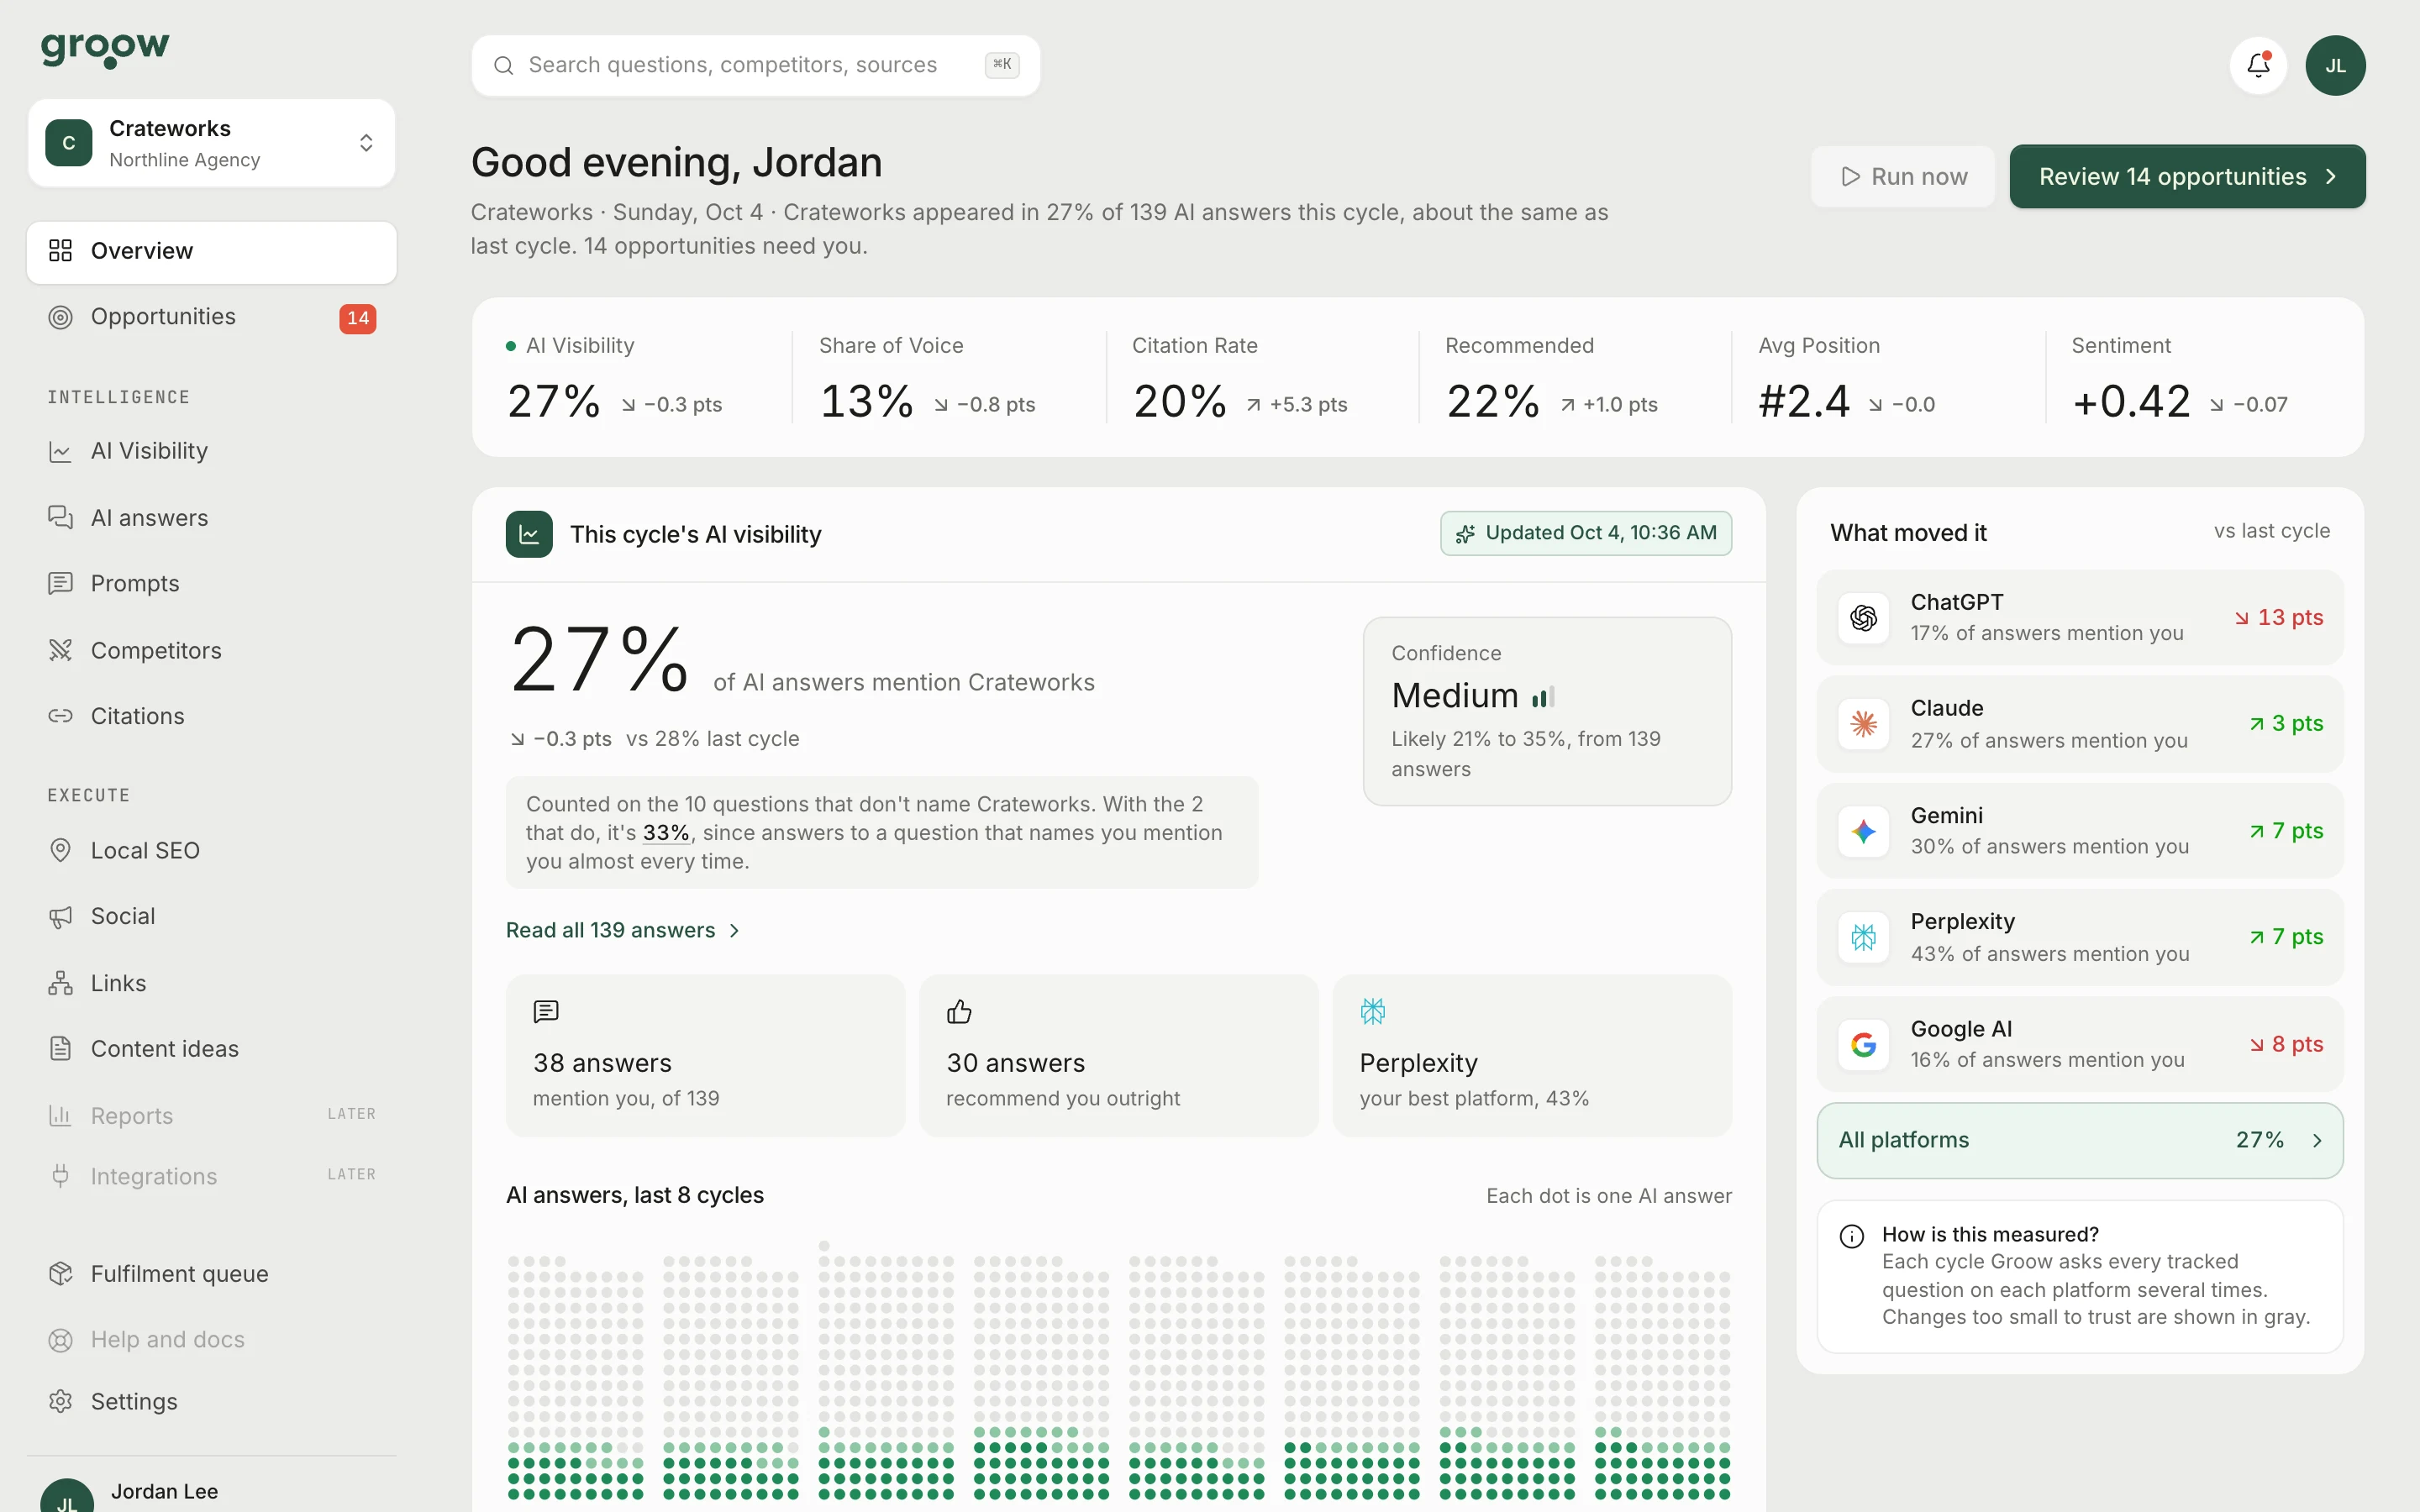Click the Avg Position #2.4 metric
This screenshot has width=2420, height=1512.
tap(1888, 378)
